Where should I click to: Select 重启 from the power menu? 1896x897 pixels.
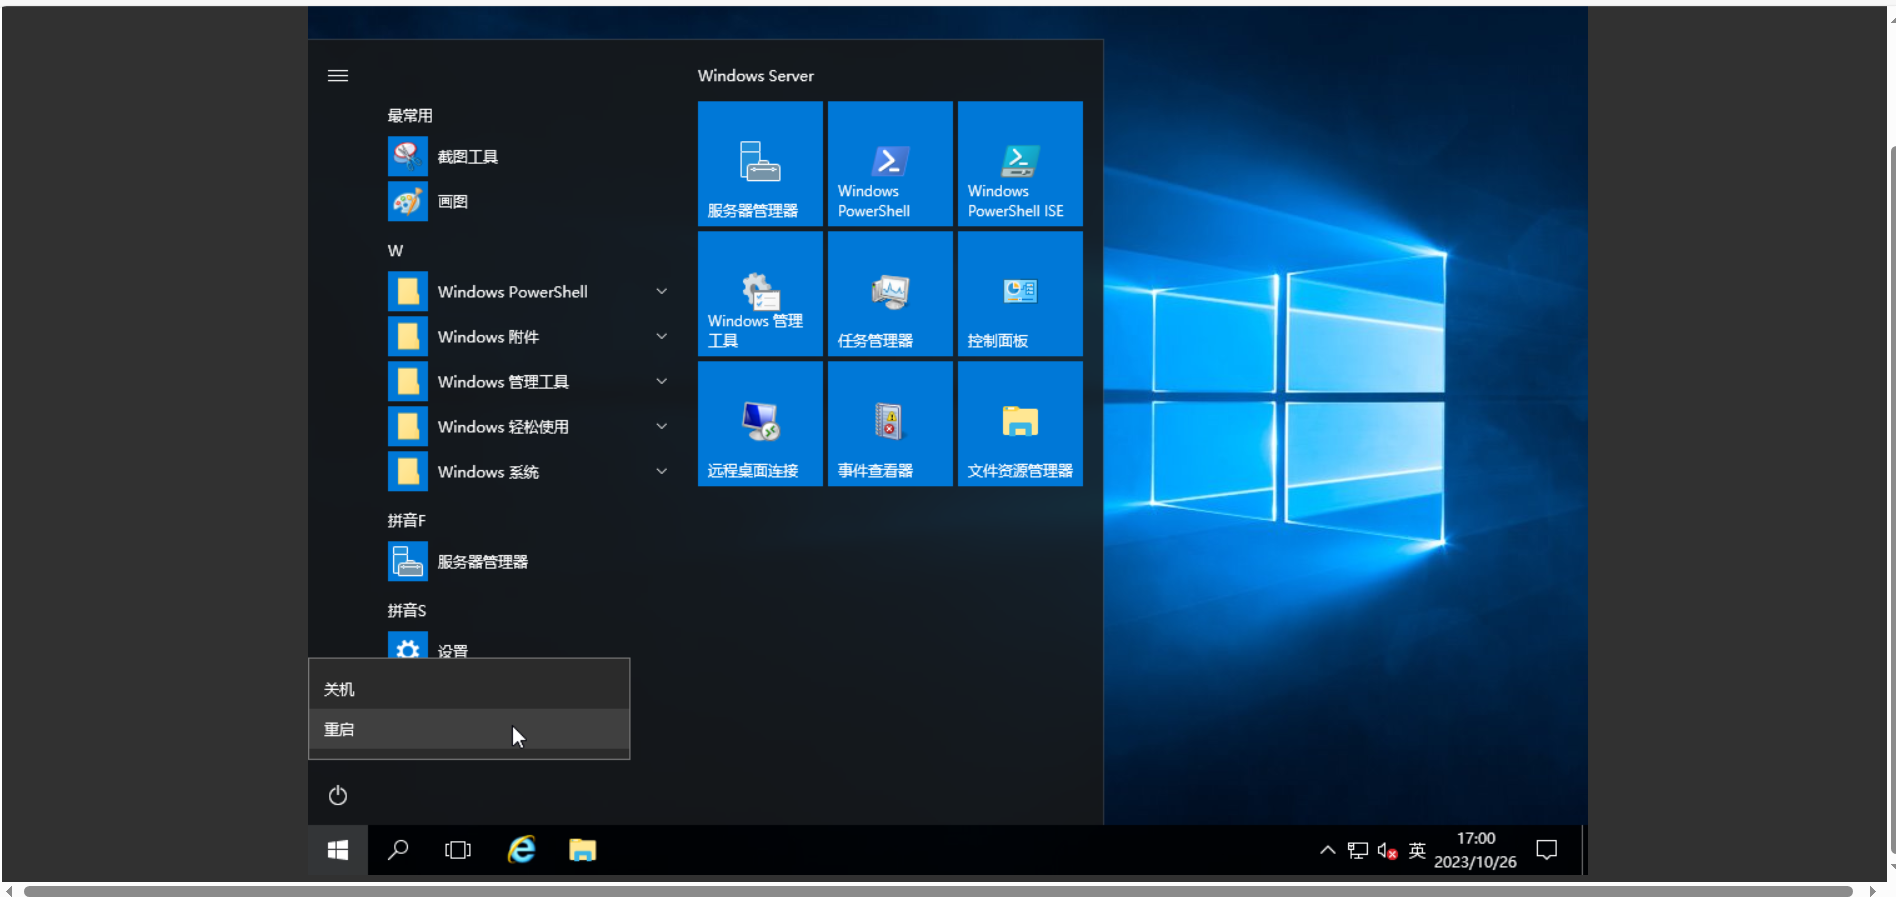tap(469, 729)
